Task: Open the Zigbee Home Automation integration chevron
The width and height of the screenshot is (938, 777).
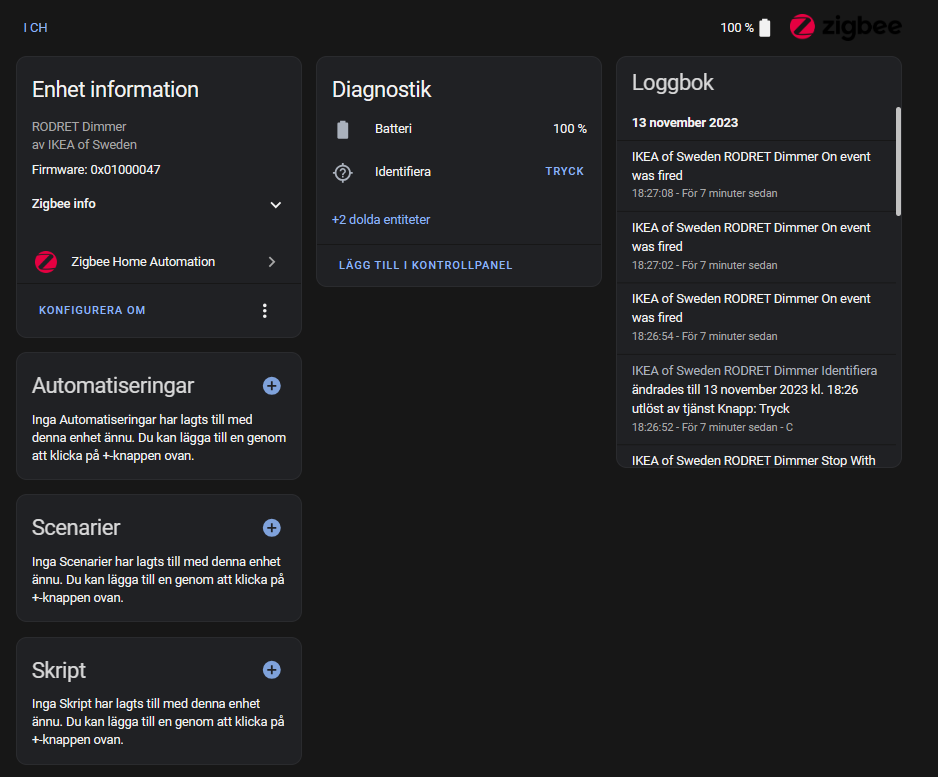Action: 272,262
